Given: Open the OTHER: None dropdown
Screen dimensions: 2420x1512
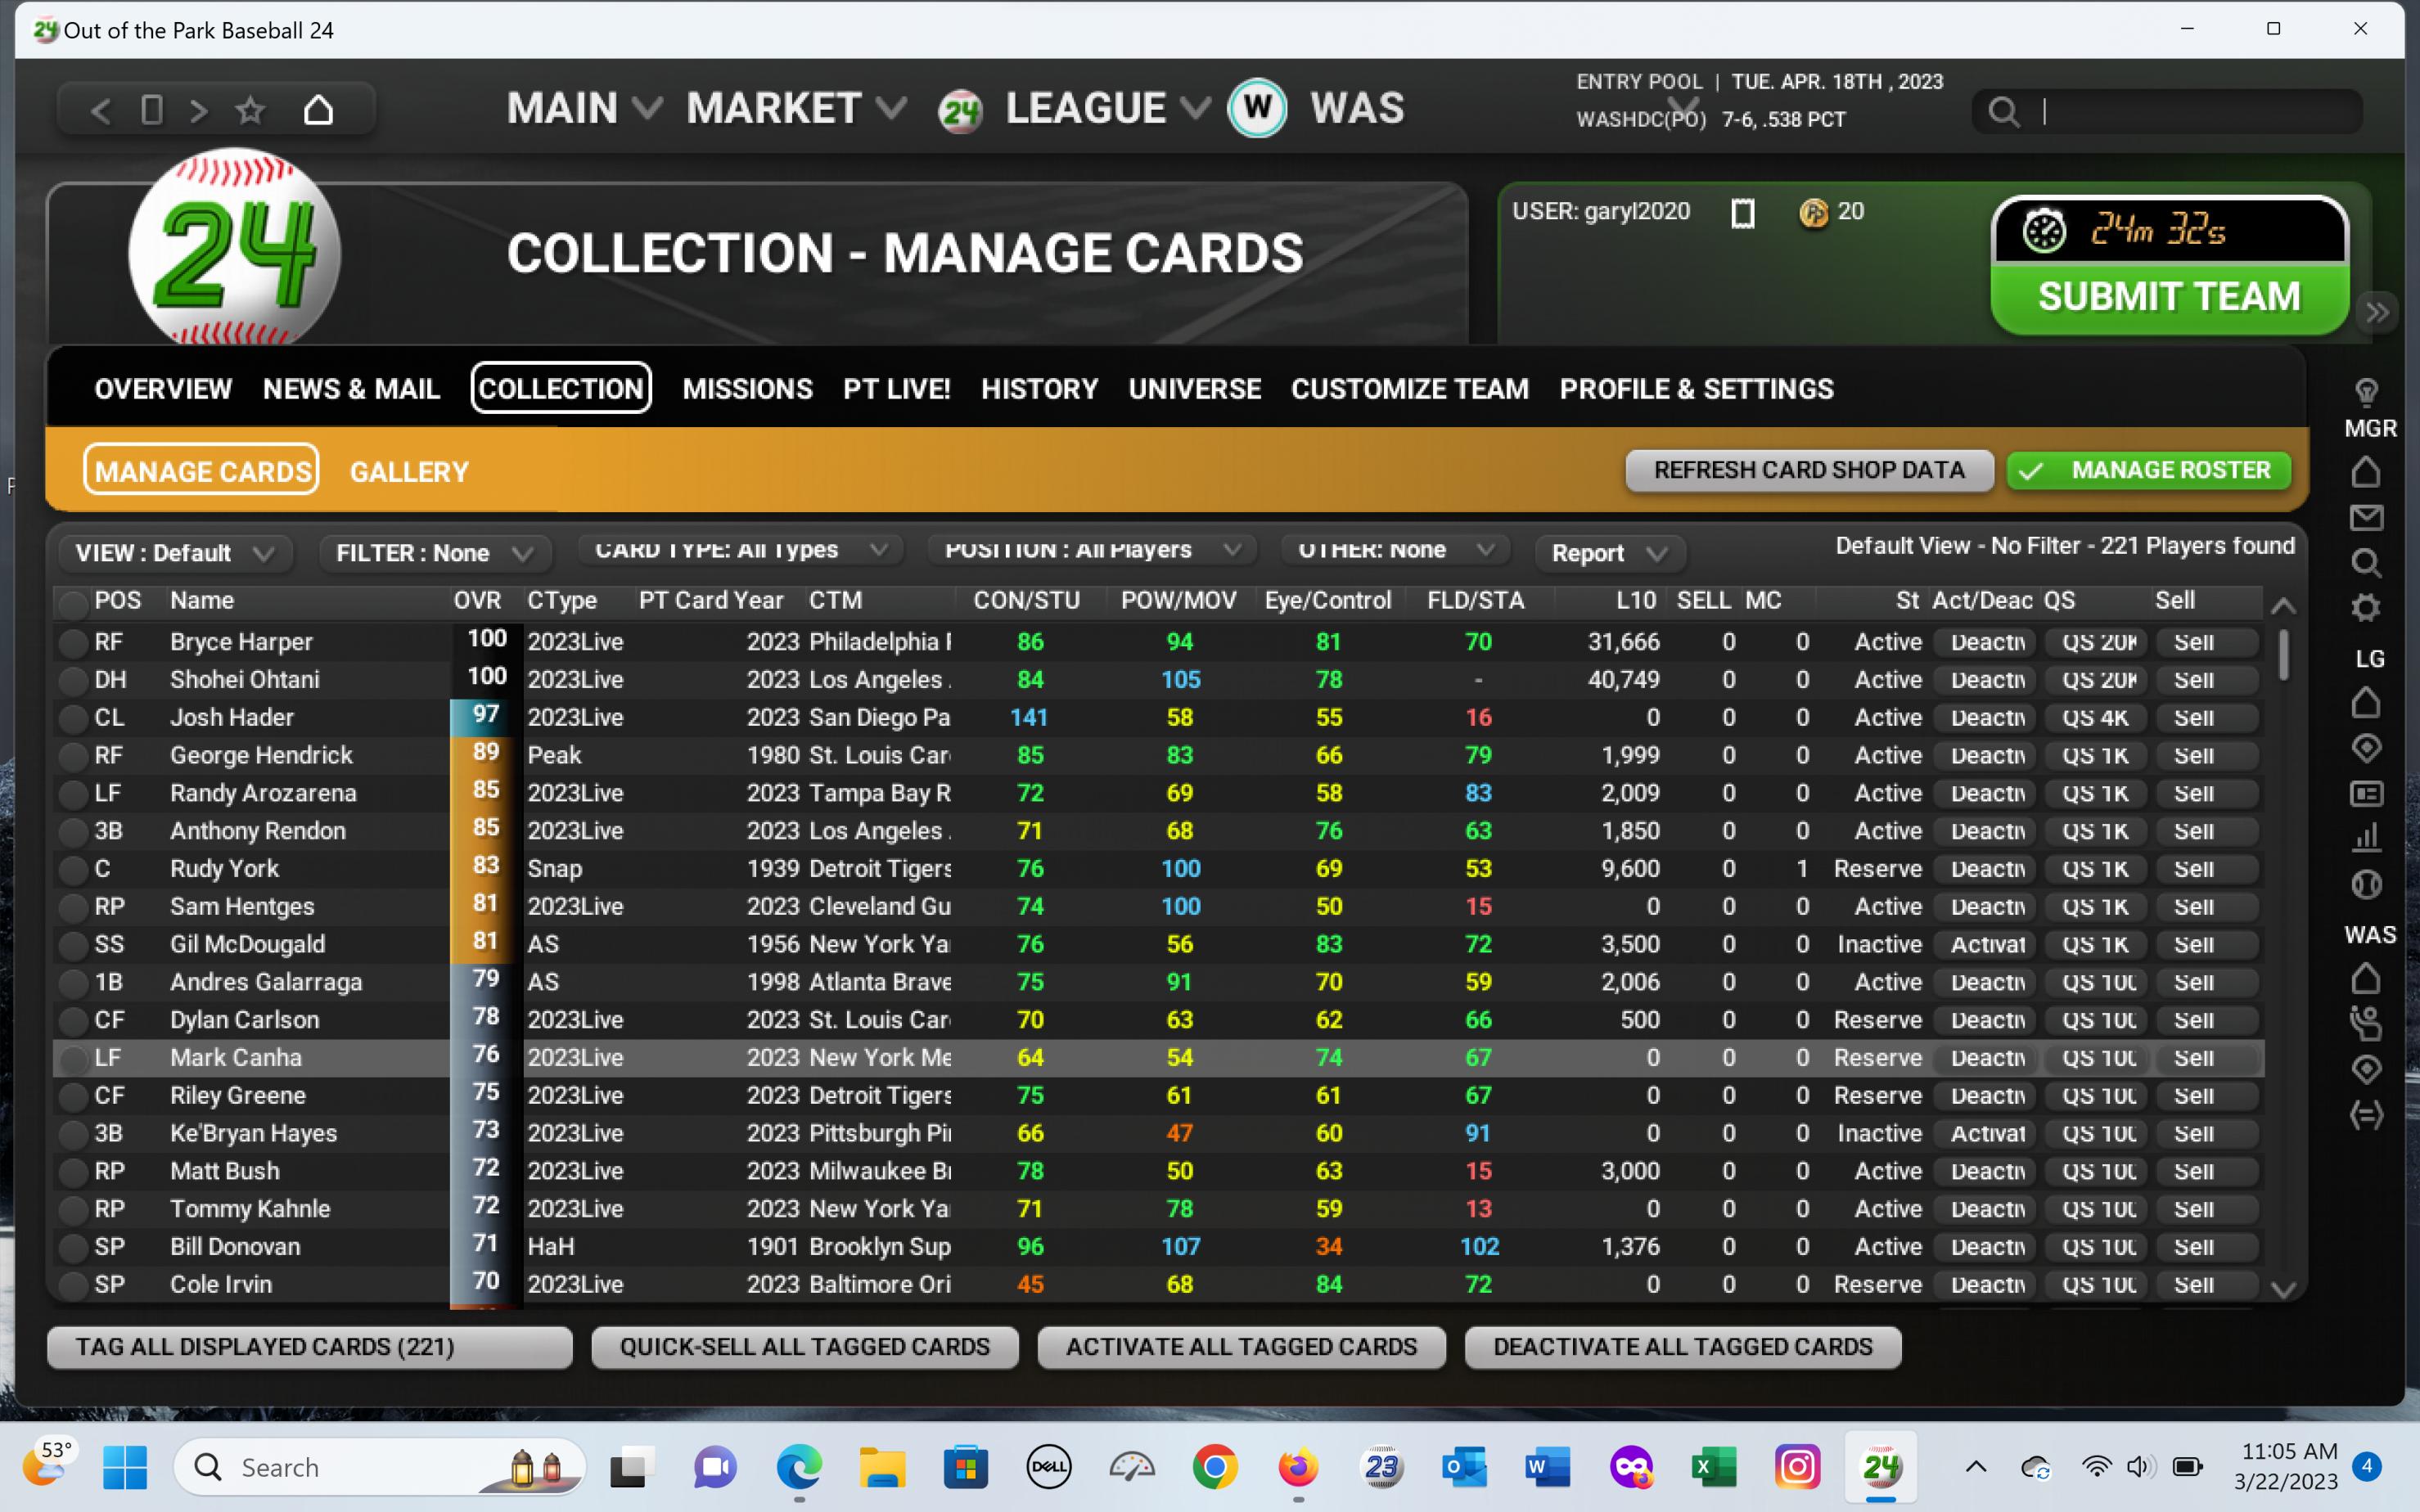Looking at the screenshot, I should tap(1397, 550).
